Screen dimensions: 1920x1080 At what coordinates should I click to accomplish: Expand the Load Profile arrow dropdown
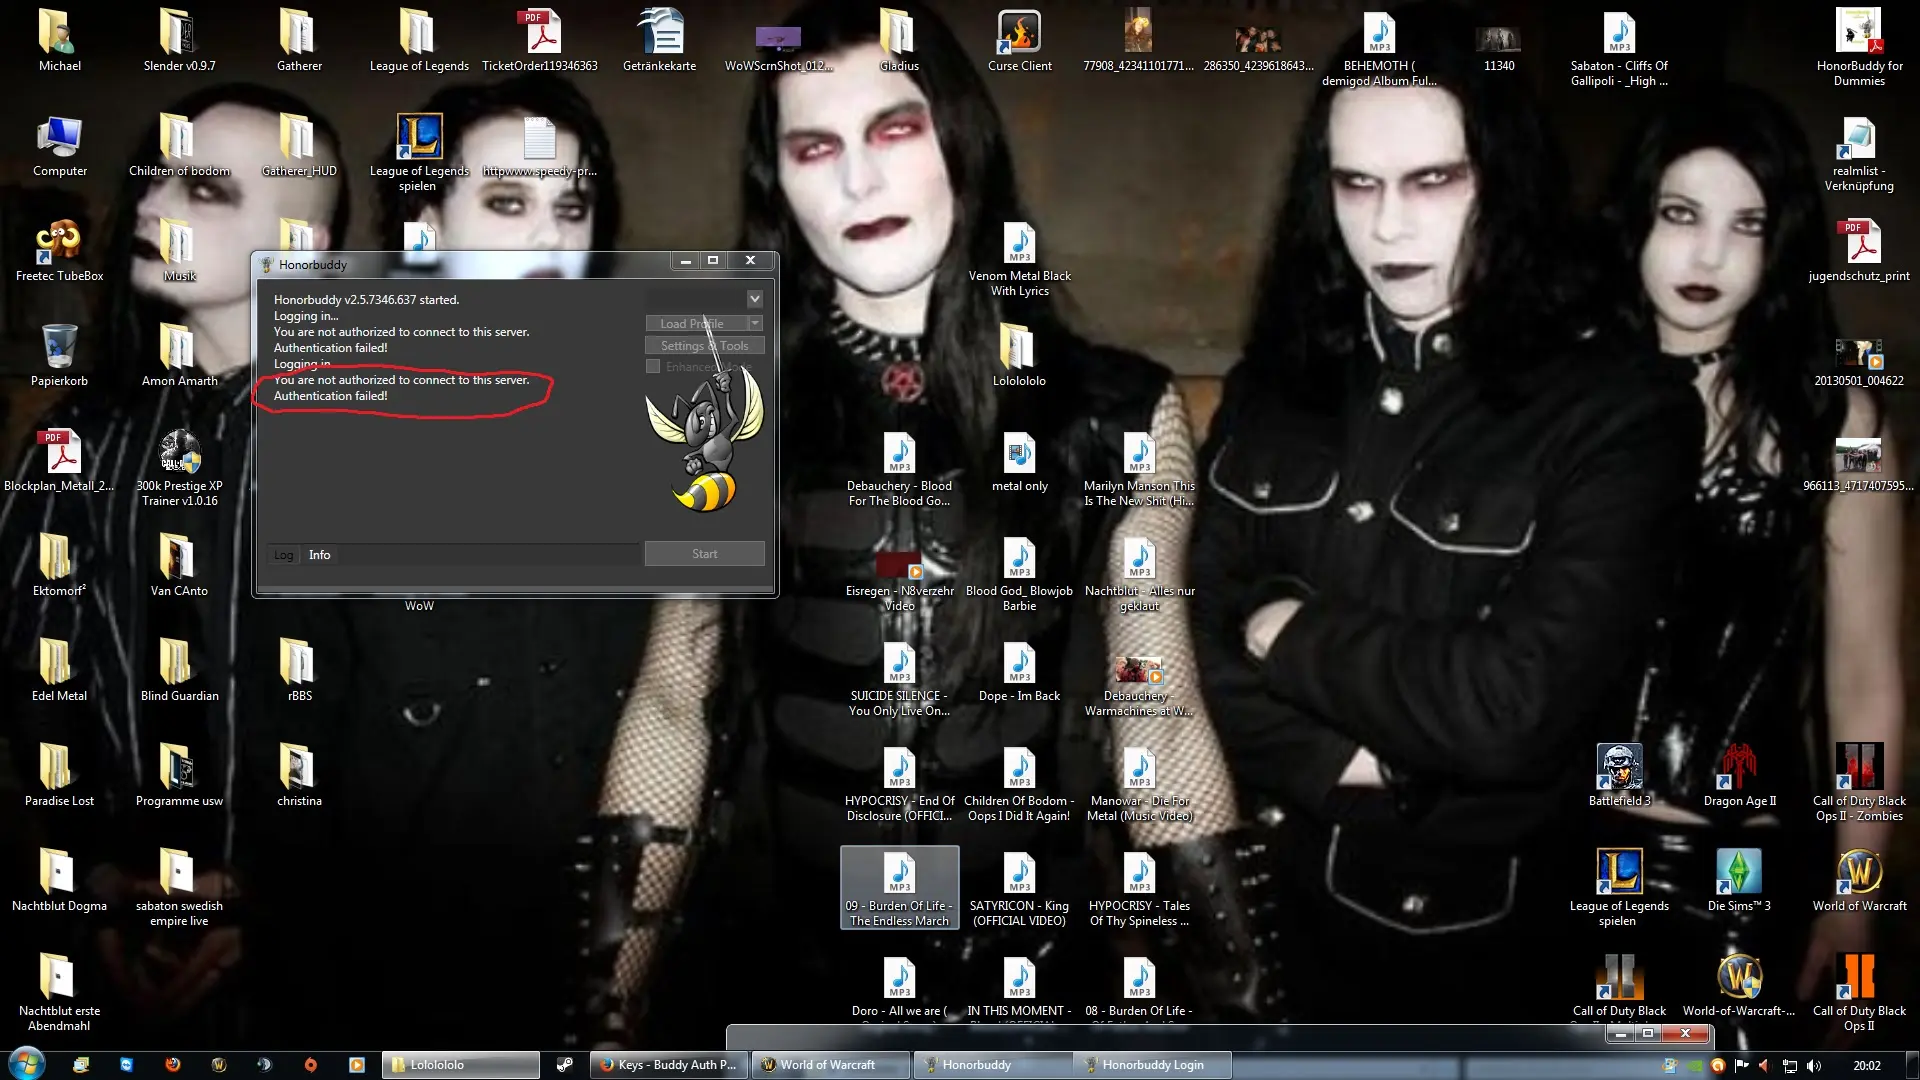756,324
